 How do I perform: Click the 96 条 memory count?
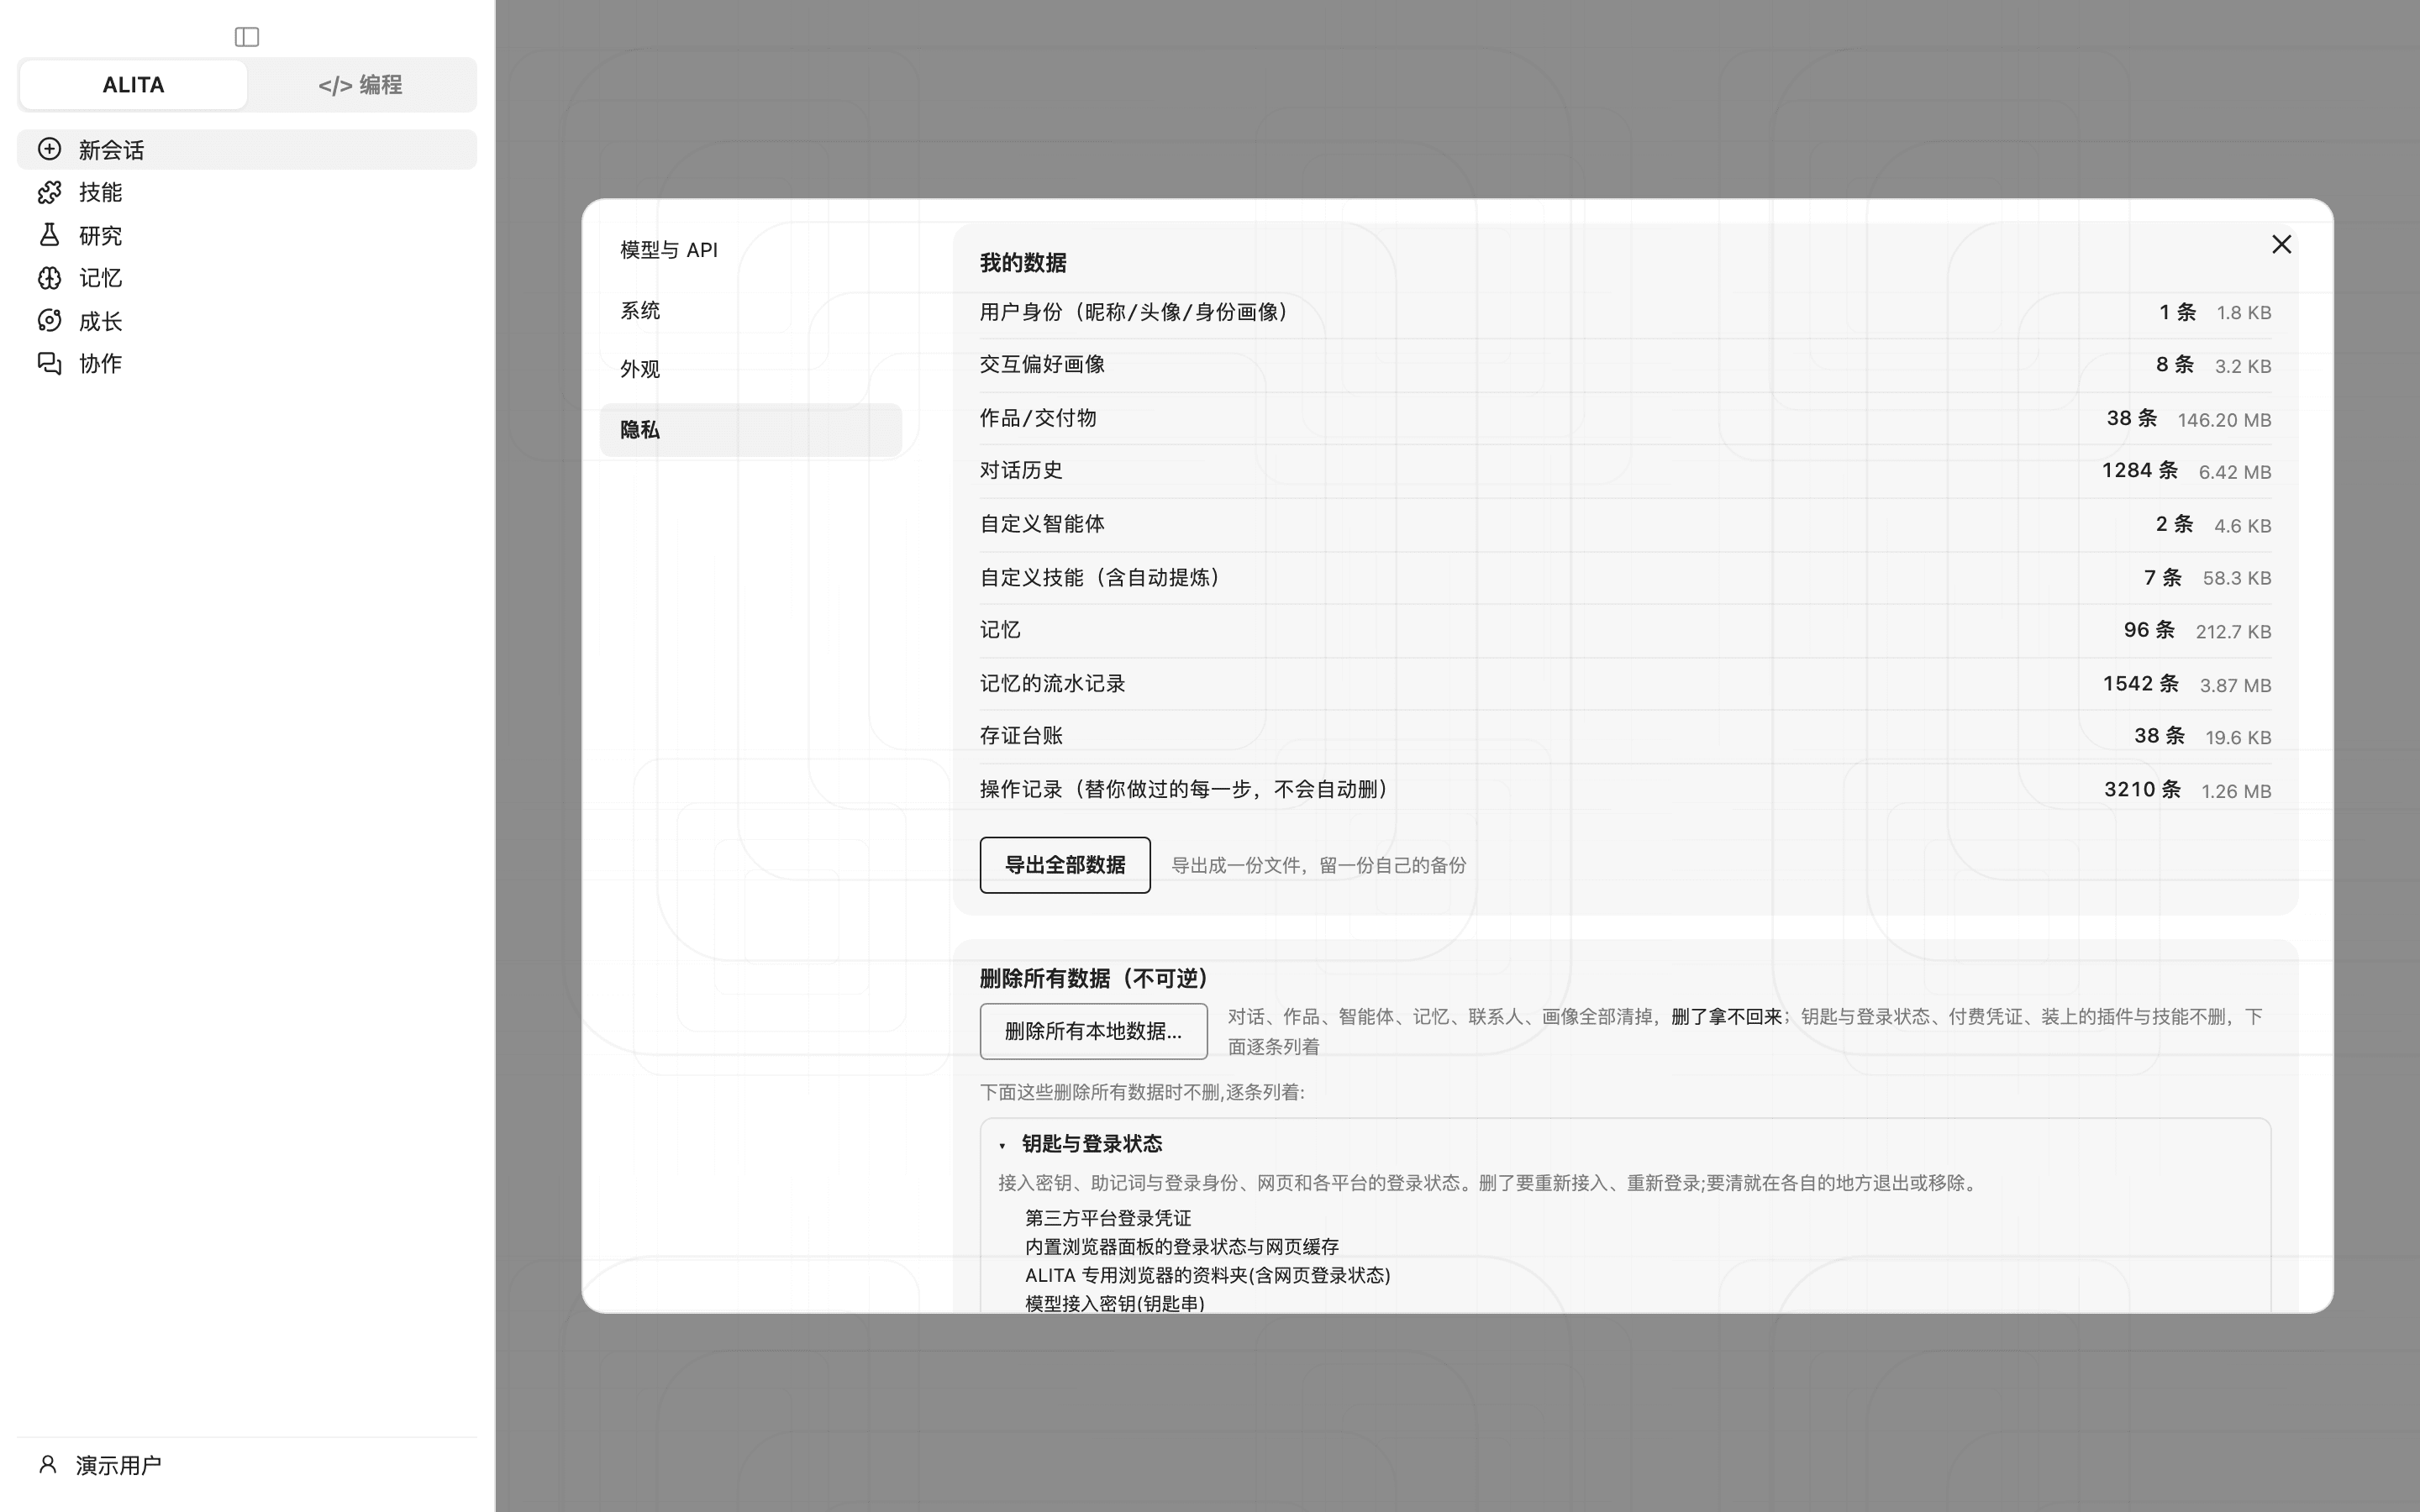2149,630
